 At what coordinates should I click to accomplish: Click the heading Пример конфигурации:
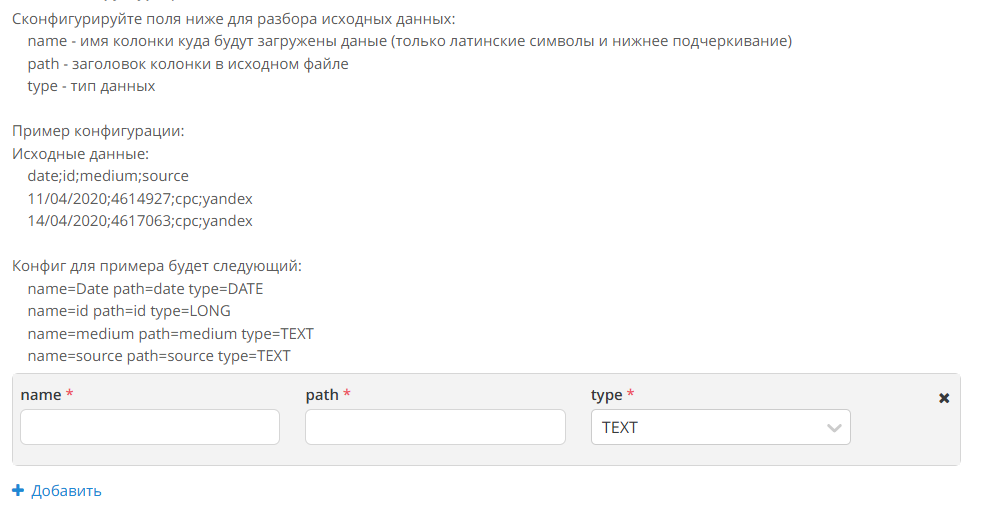(x=98, y=131)
